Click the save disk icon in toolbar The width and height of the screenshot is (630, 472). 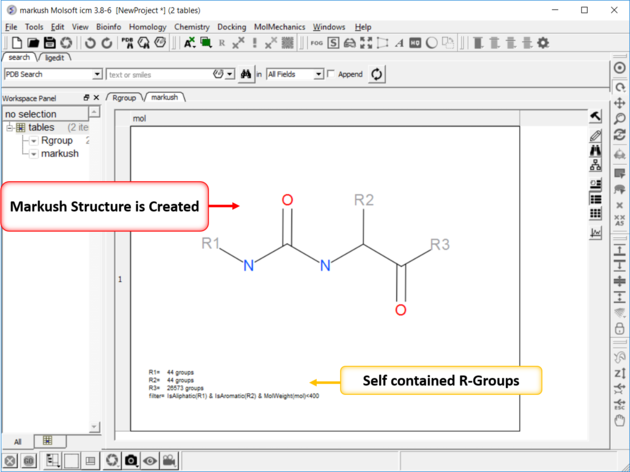pos(49,43)
